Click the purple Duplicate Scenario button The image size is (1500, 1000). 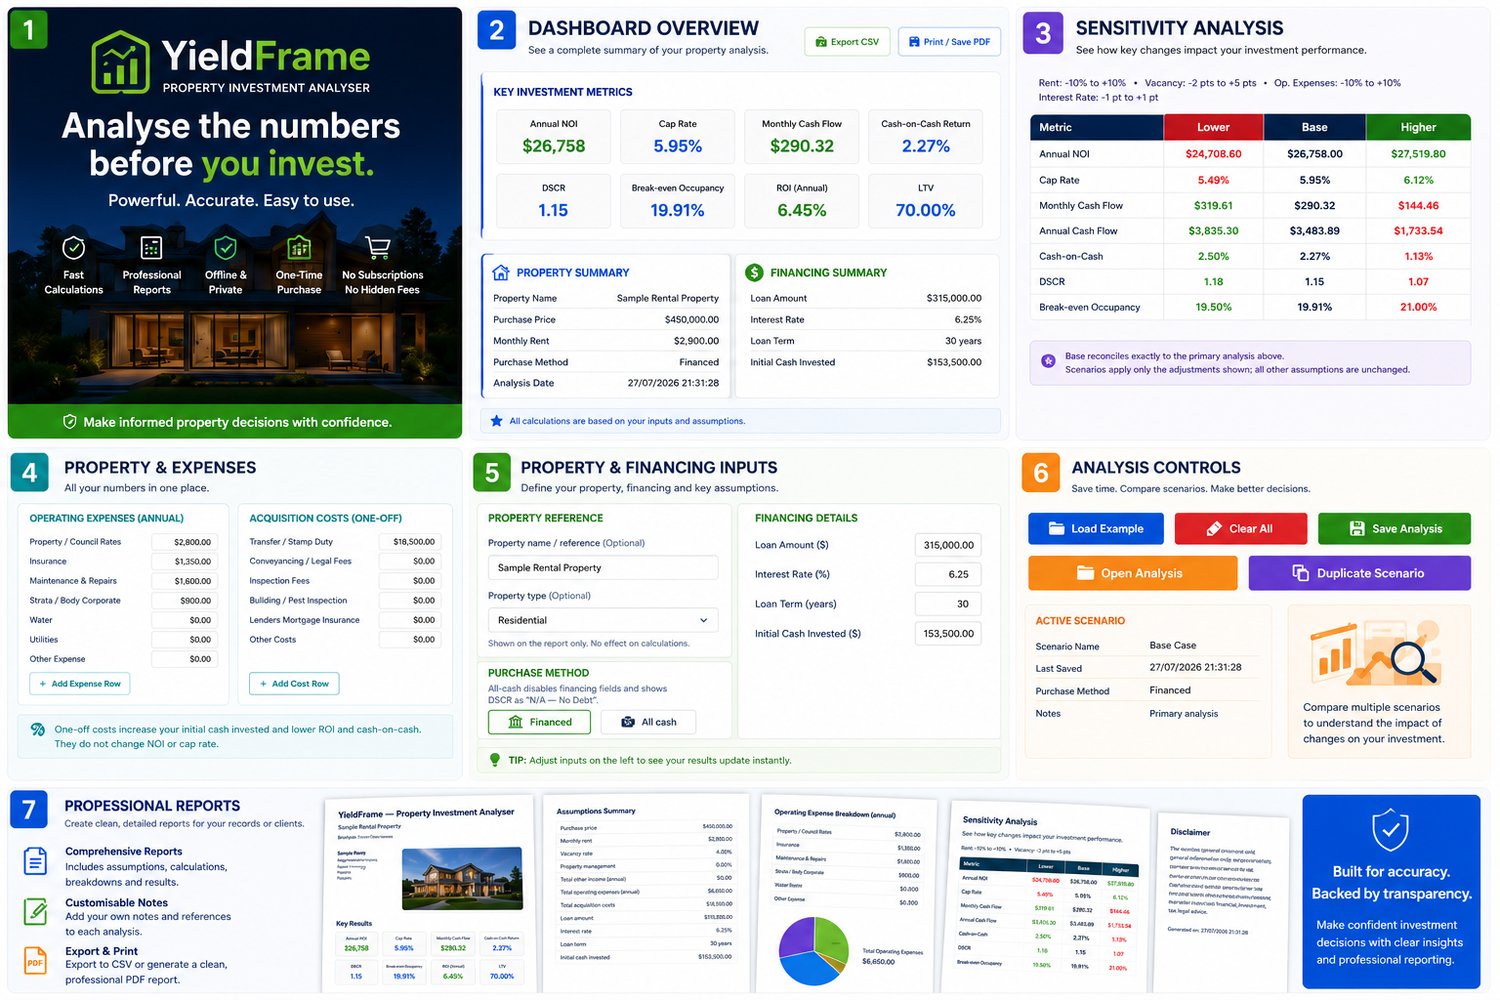tap(1359, 573)
